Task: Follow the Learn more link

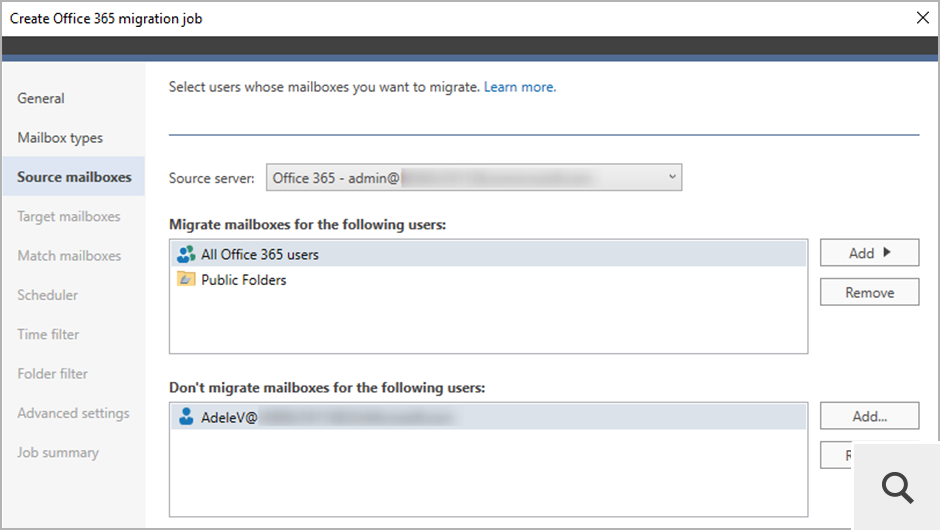Action: coord(520,87)
